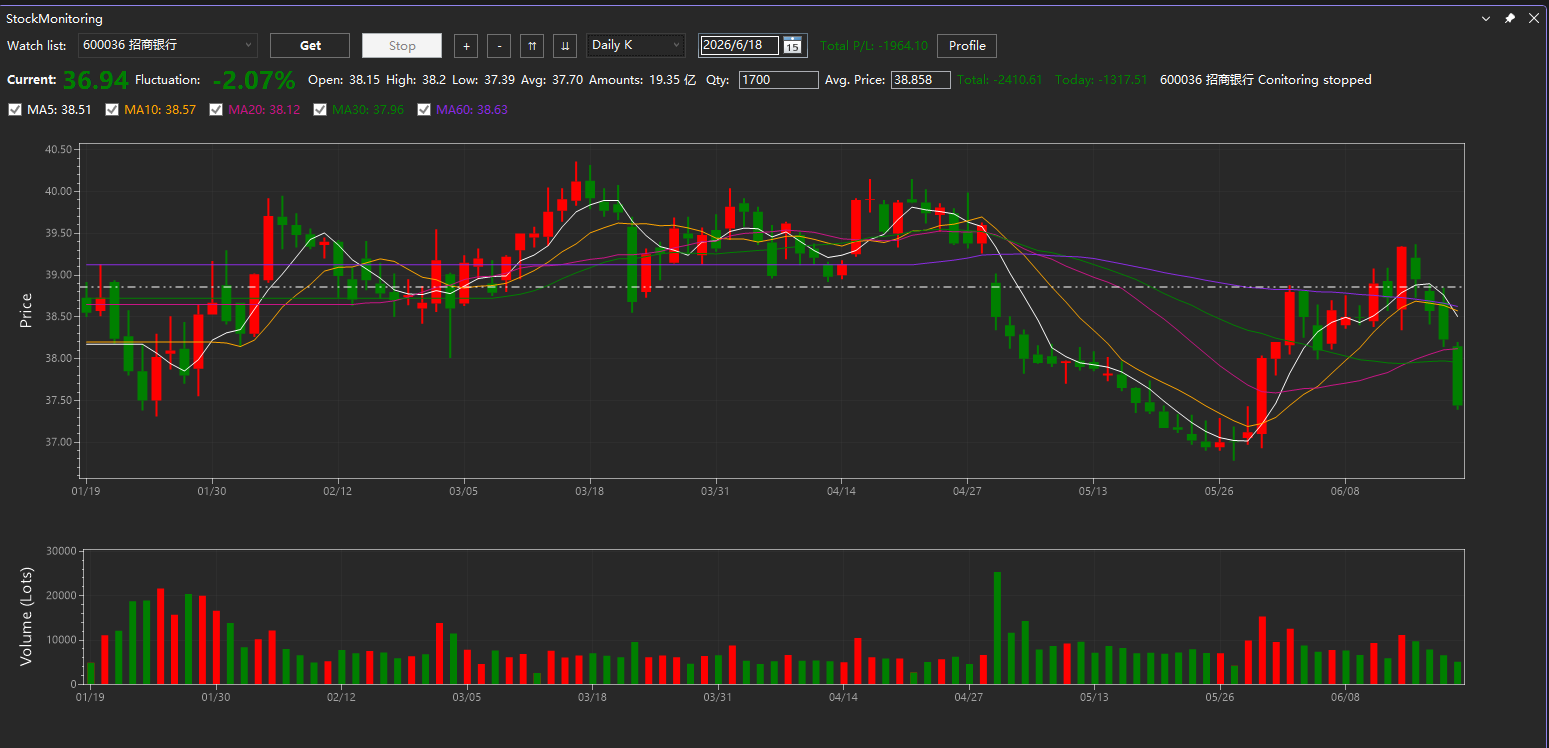
Task: Click the Price axis title
Action: point(27,310)
